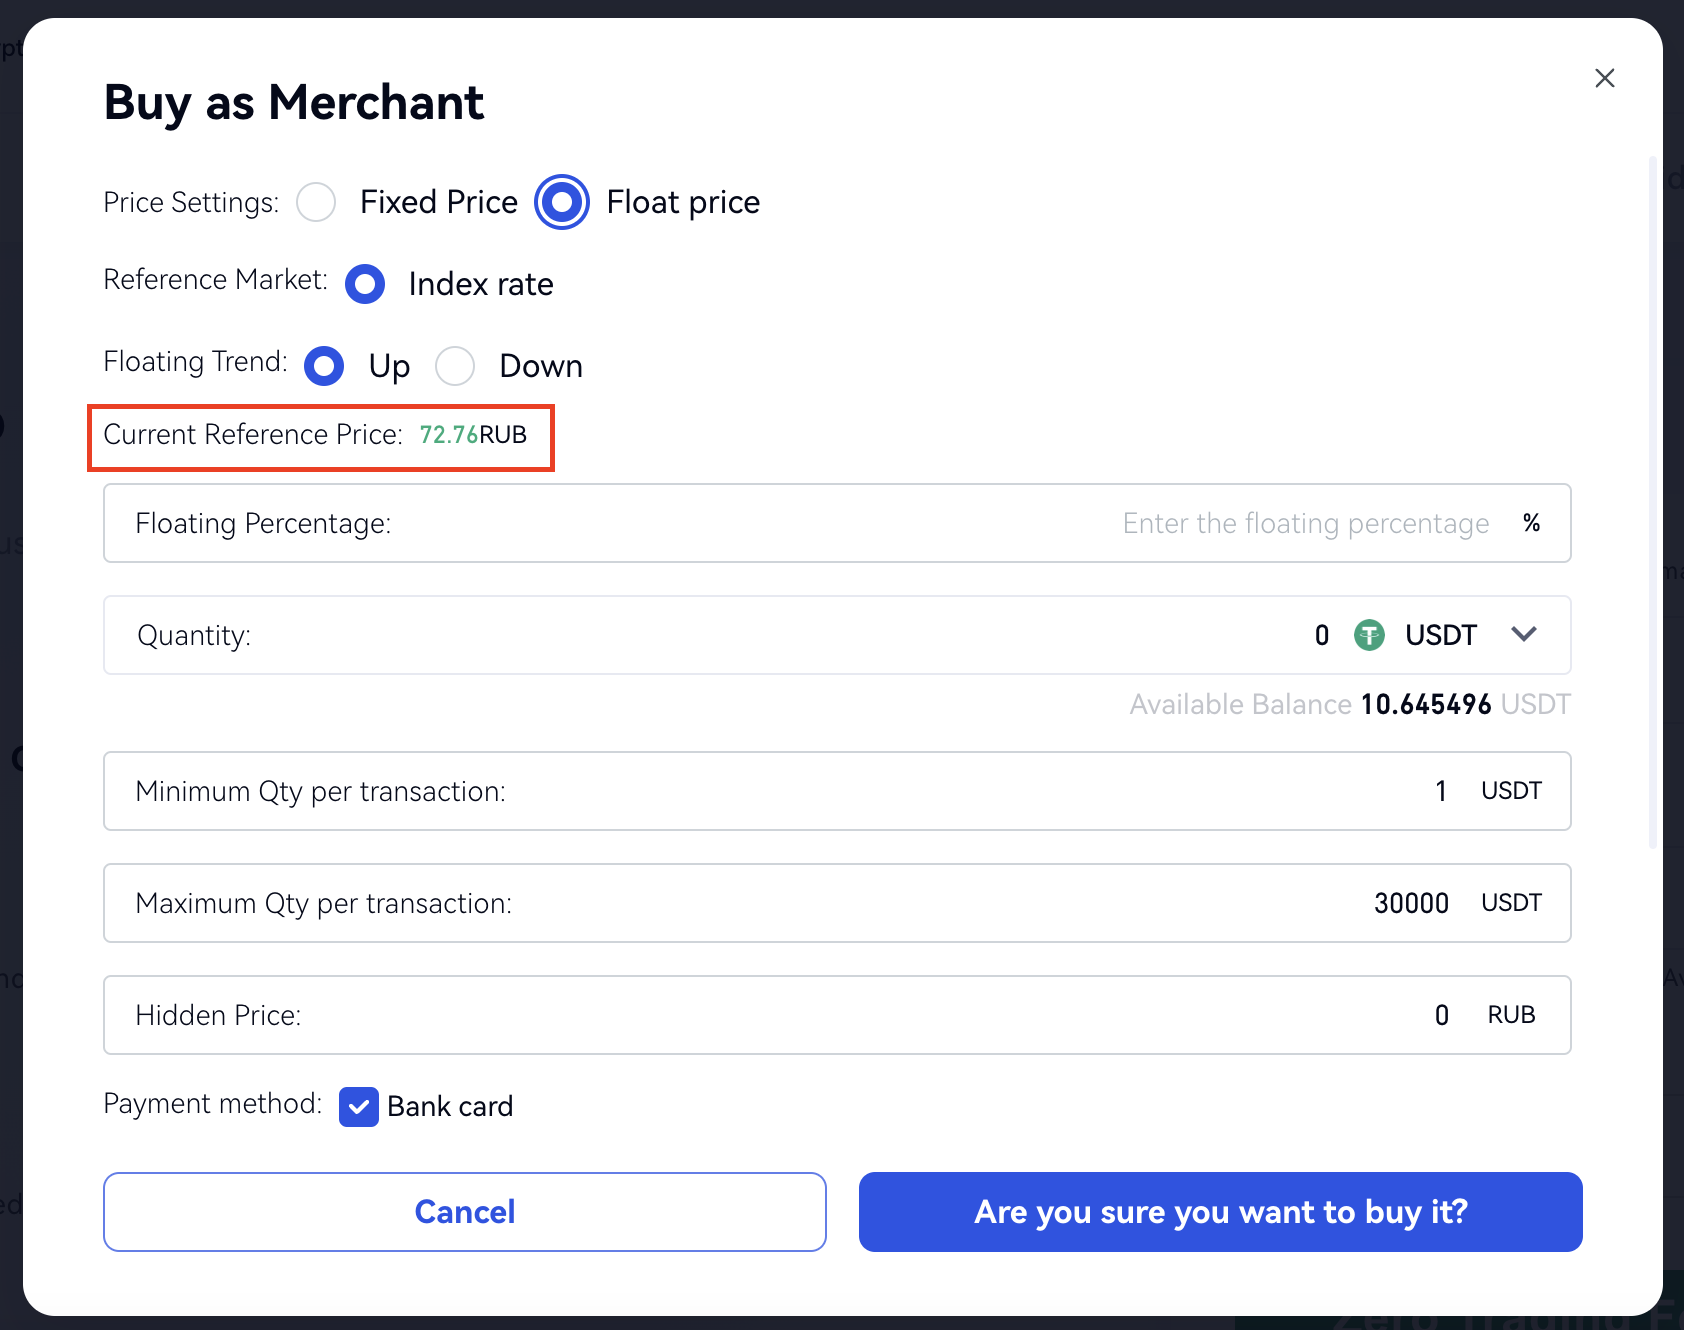The image size is (1684, 1330).
Task: Set Floating Trend to Down
Action: click(455, 366)
